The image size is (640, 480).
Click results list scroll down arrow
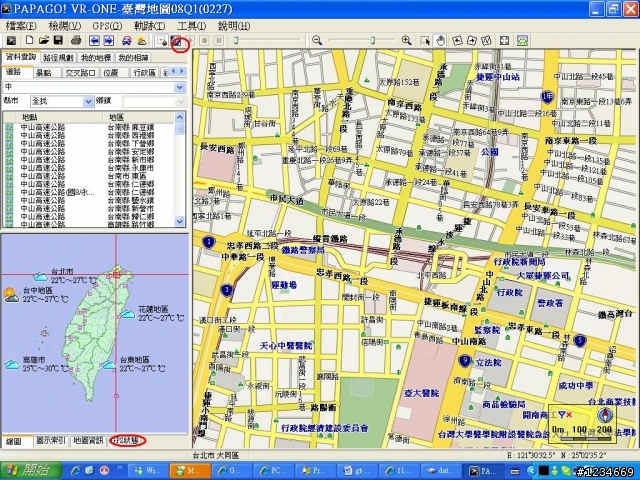pos(180,221)
